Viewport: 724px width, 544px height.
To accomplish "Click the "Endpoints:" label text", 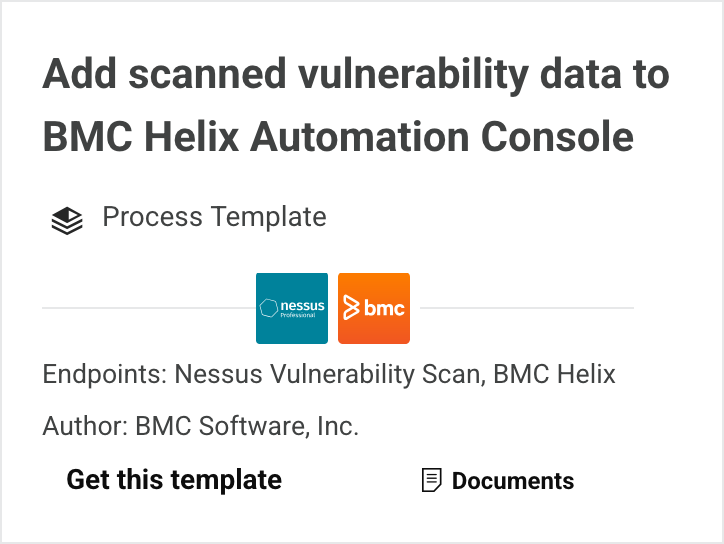I will (x=105, y=375).
